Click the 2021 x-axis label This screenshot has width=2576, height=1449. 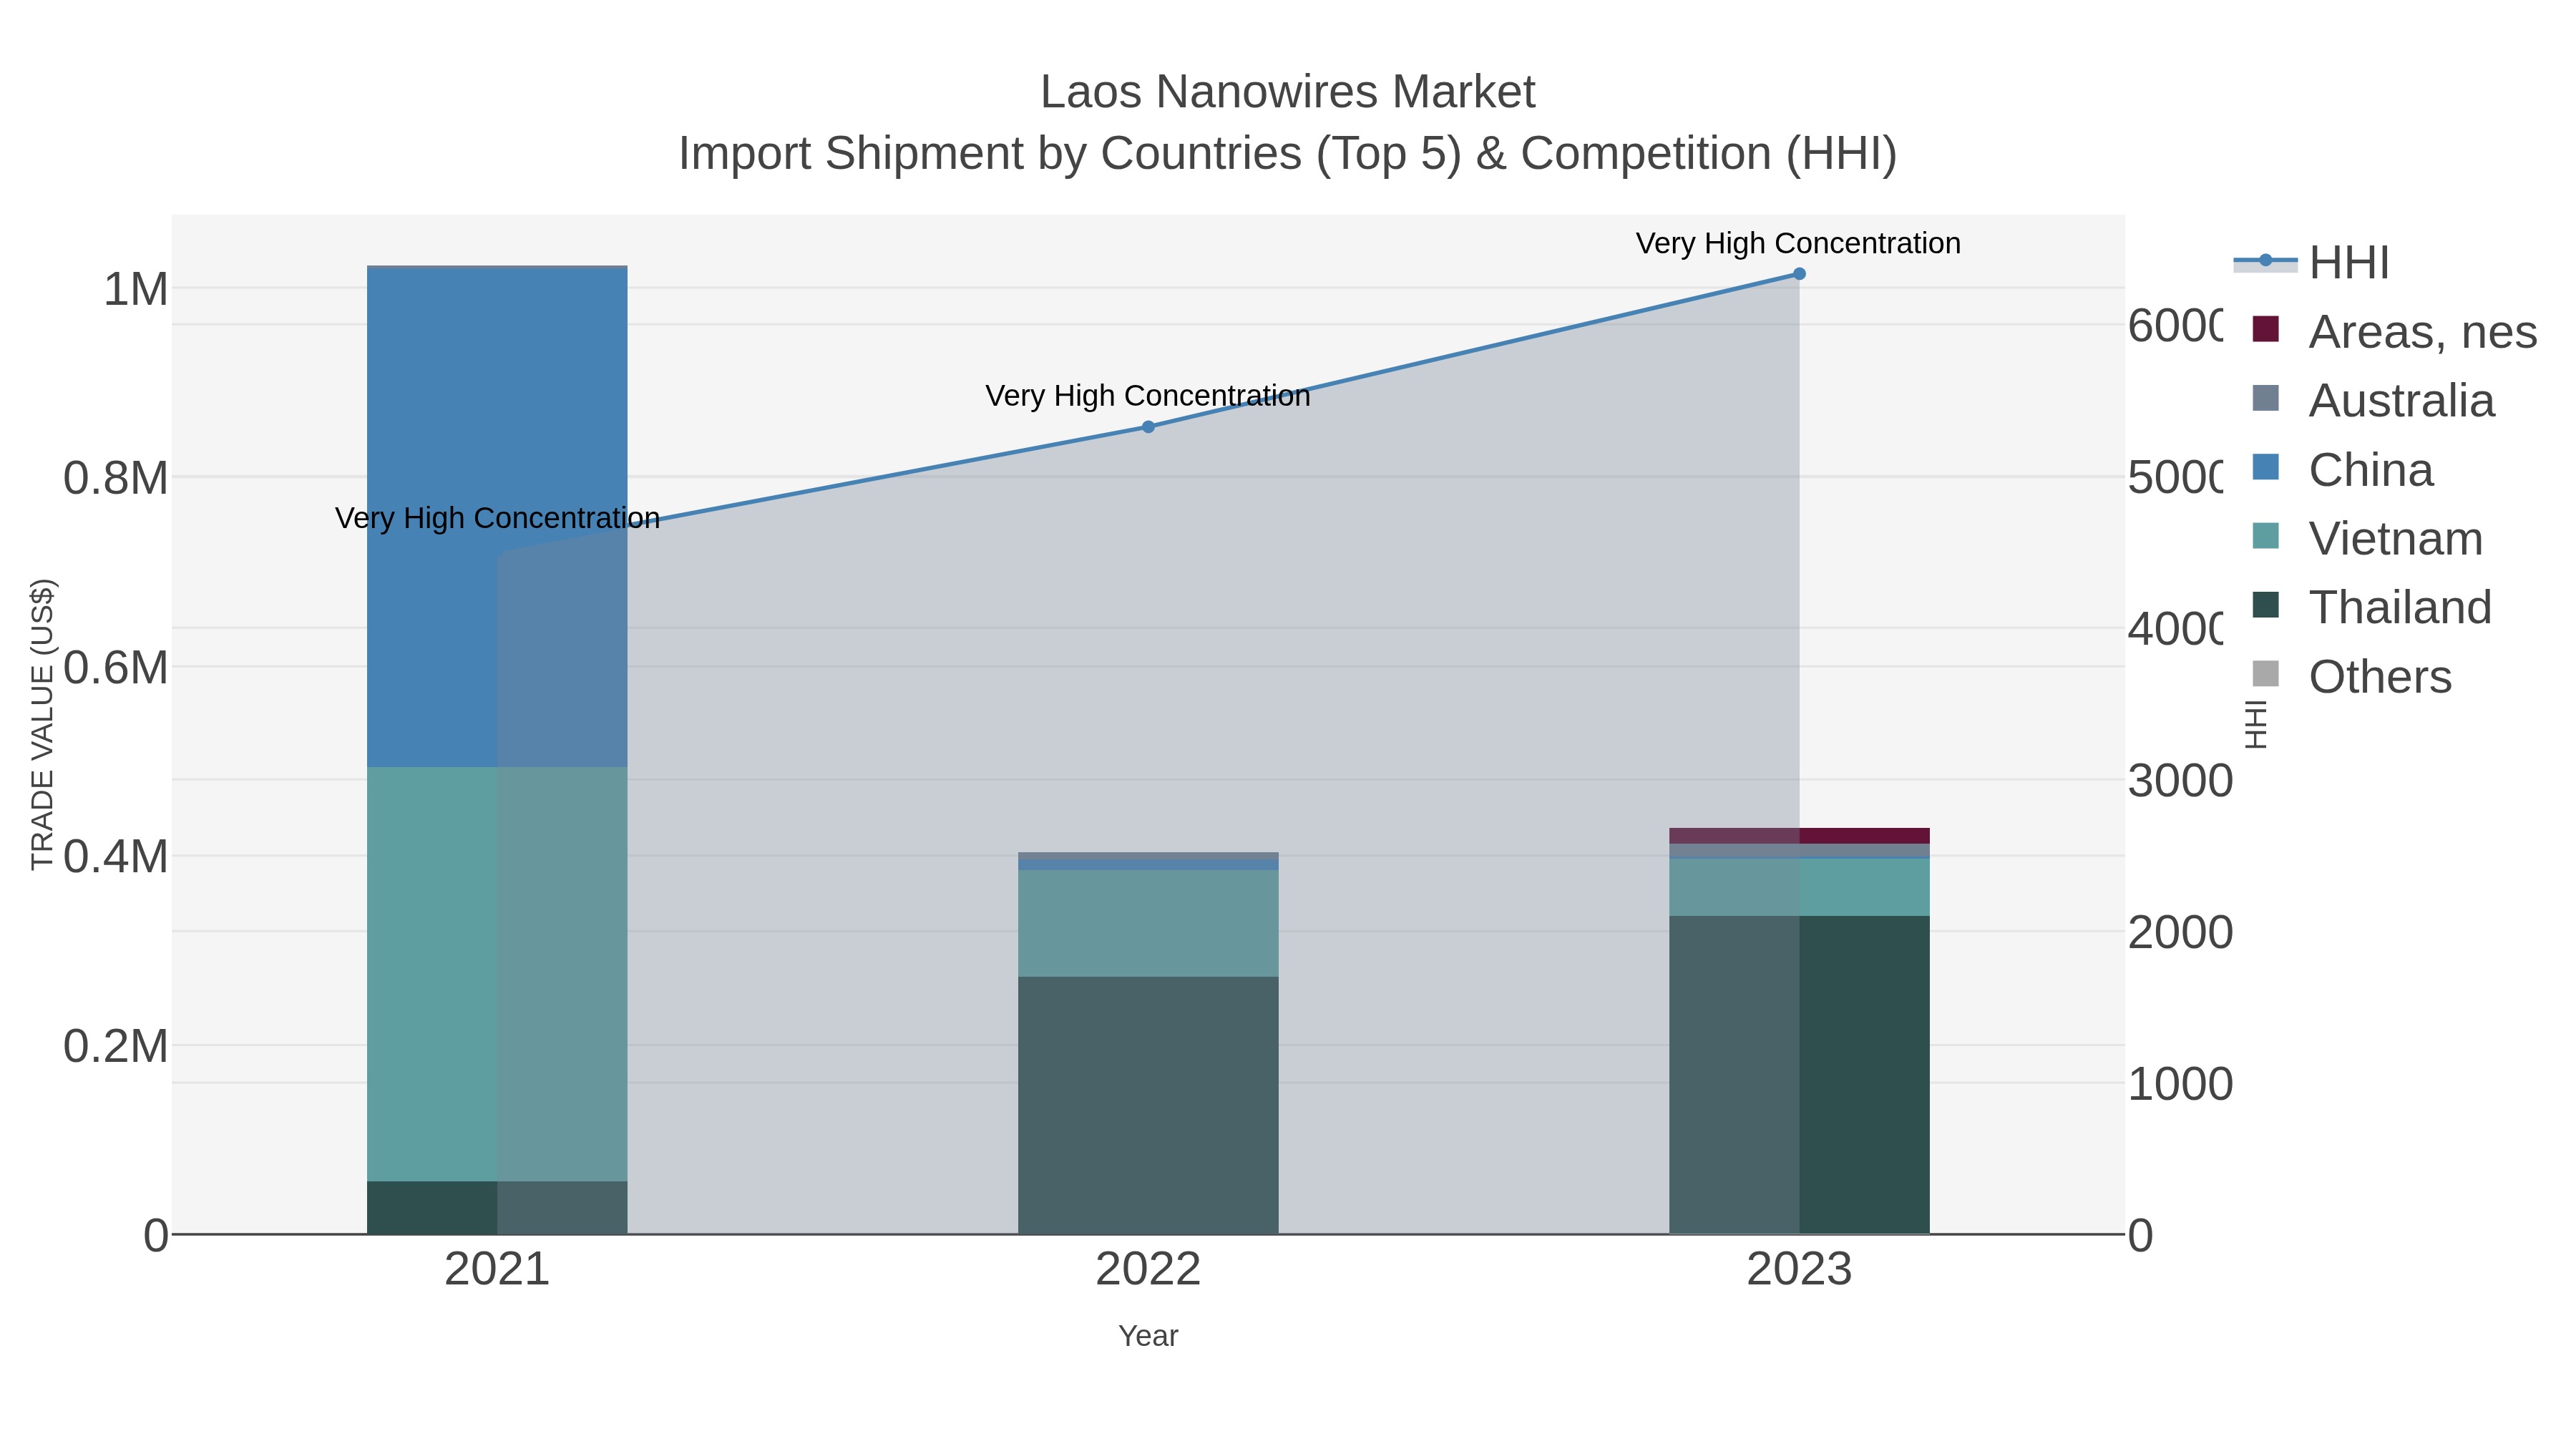[497, 1269]
